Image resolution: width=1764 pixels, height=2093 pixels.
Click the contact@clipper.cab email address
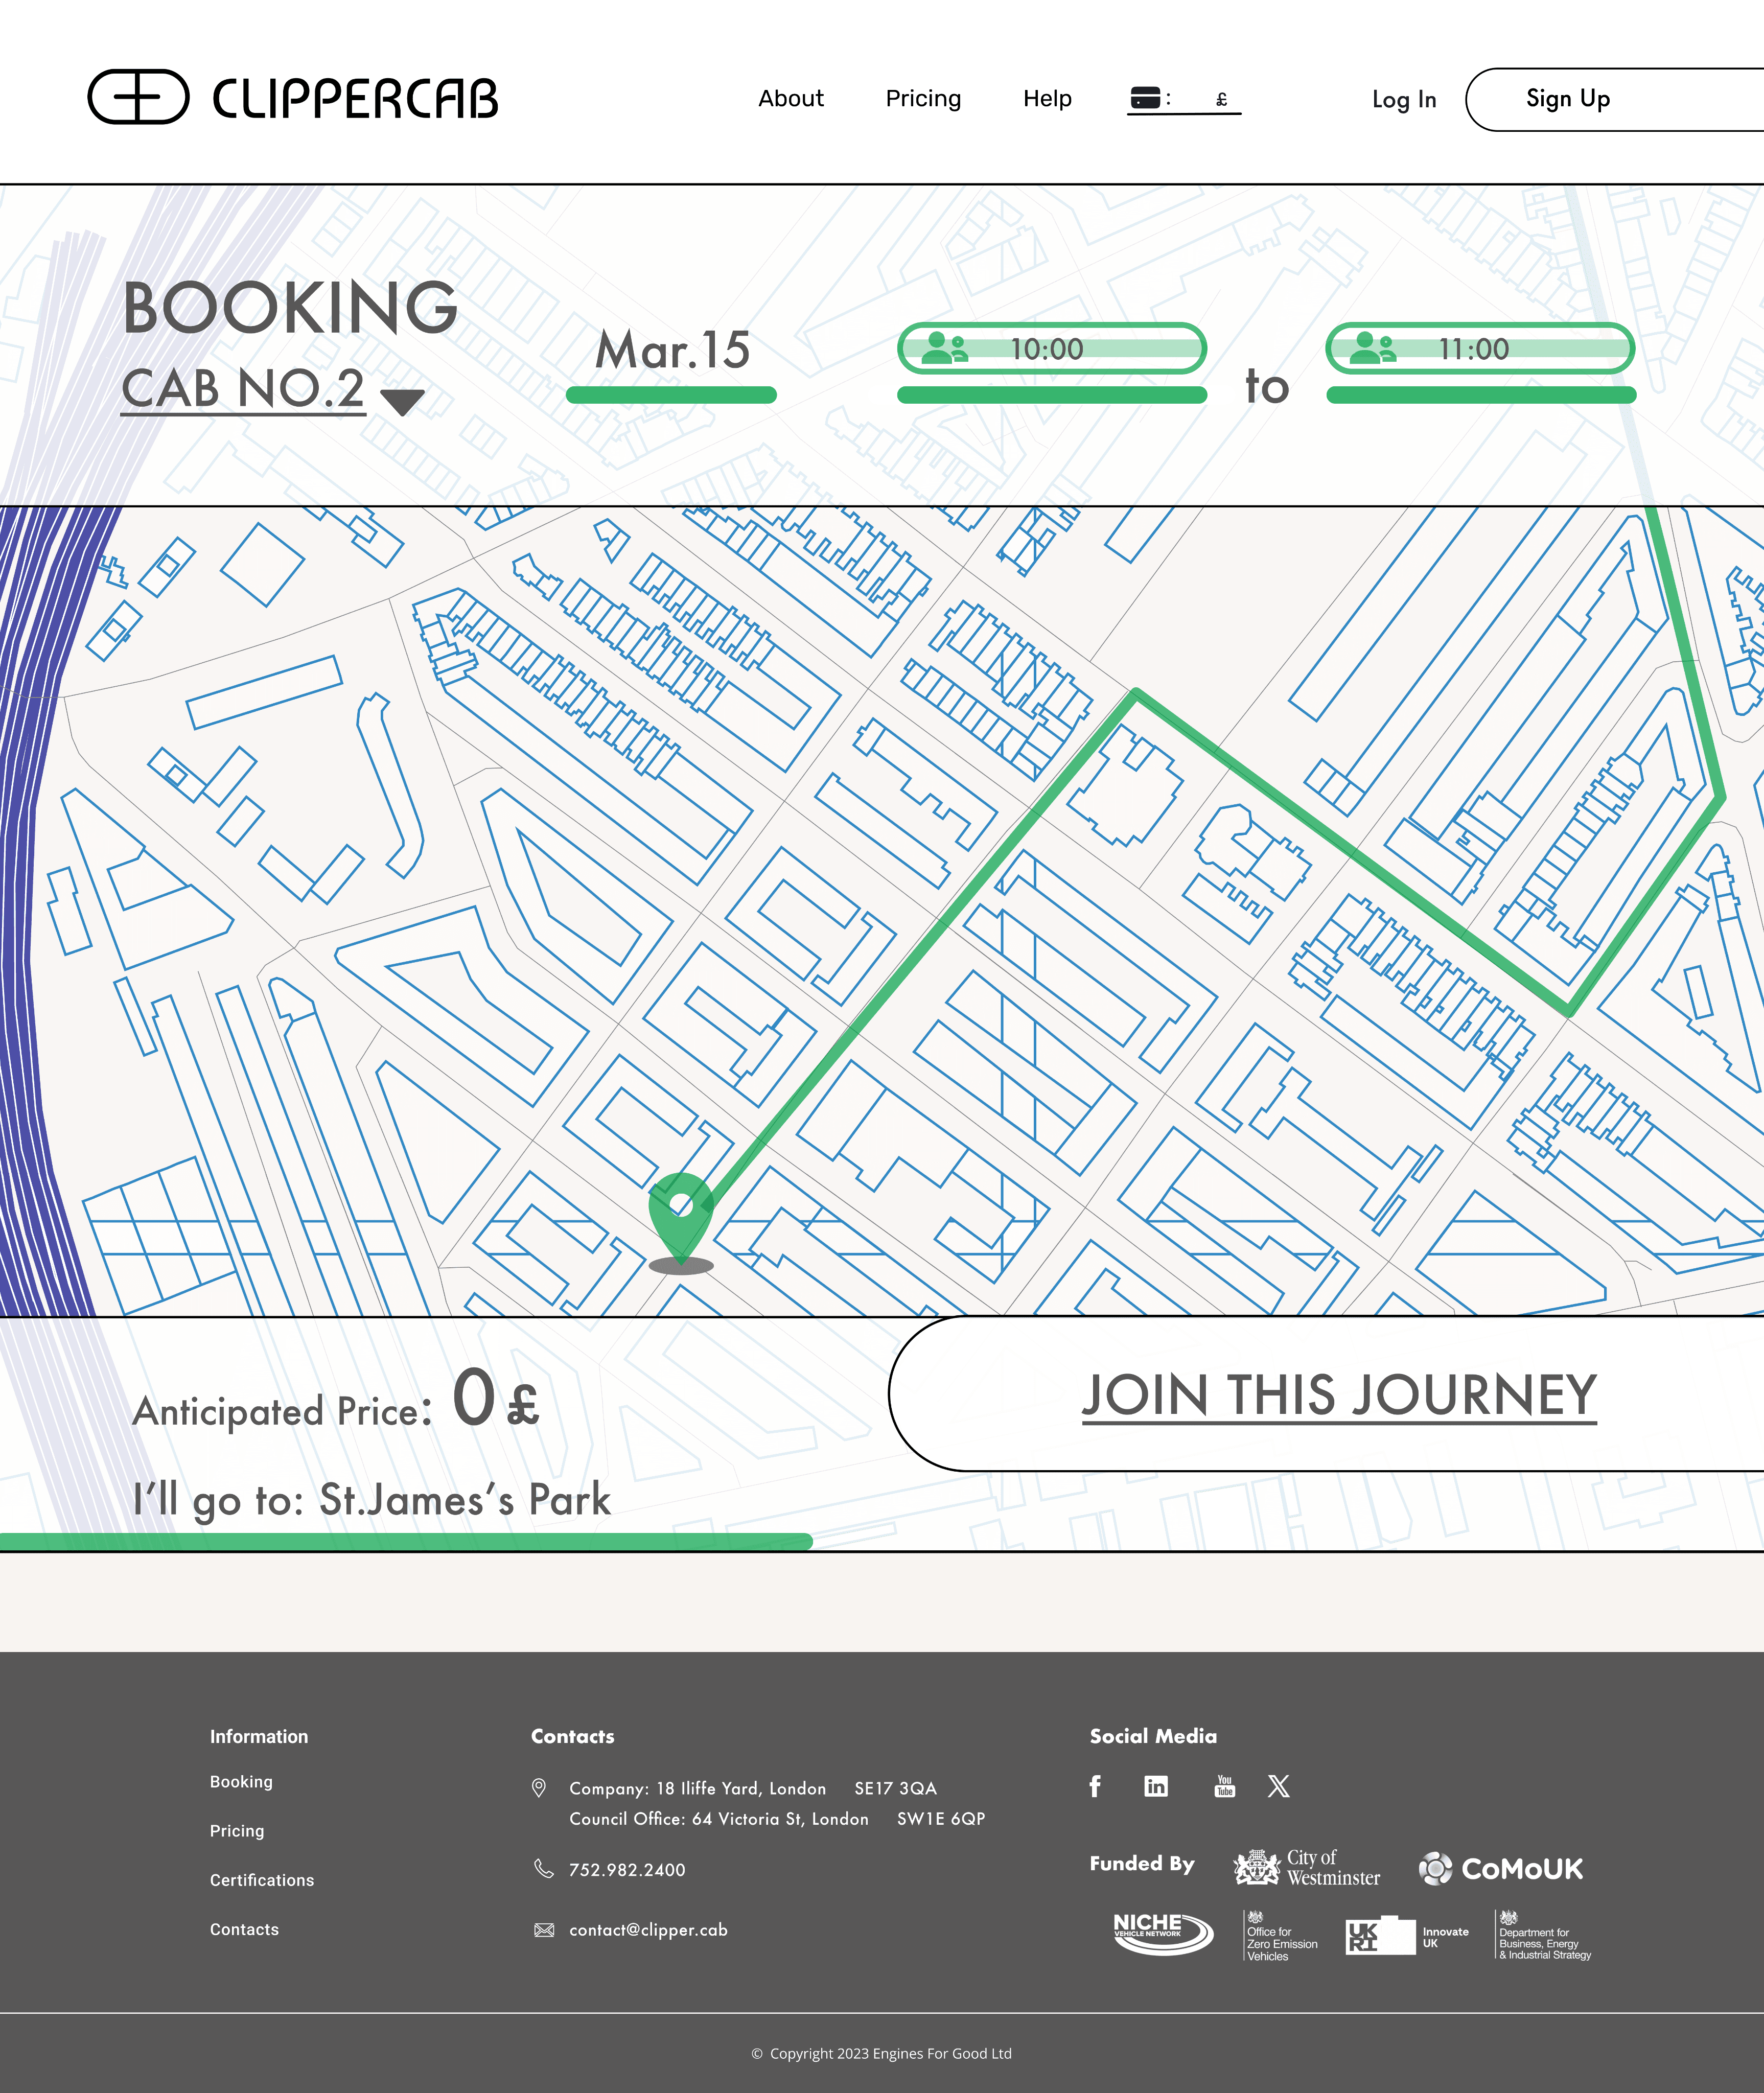click(648, 1930)
